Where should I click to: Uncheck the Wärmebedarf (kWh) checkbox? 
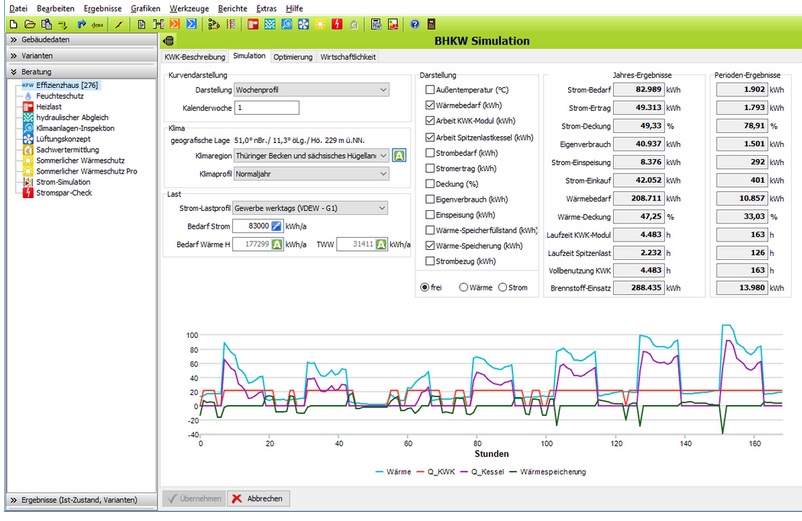pos(430,106)
